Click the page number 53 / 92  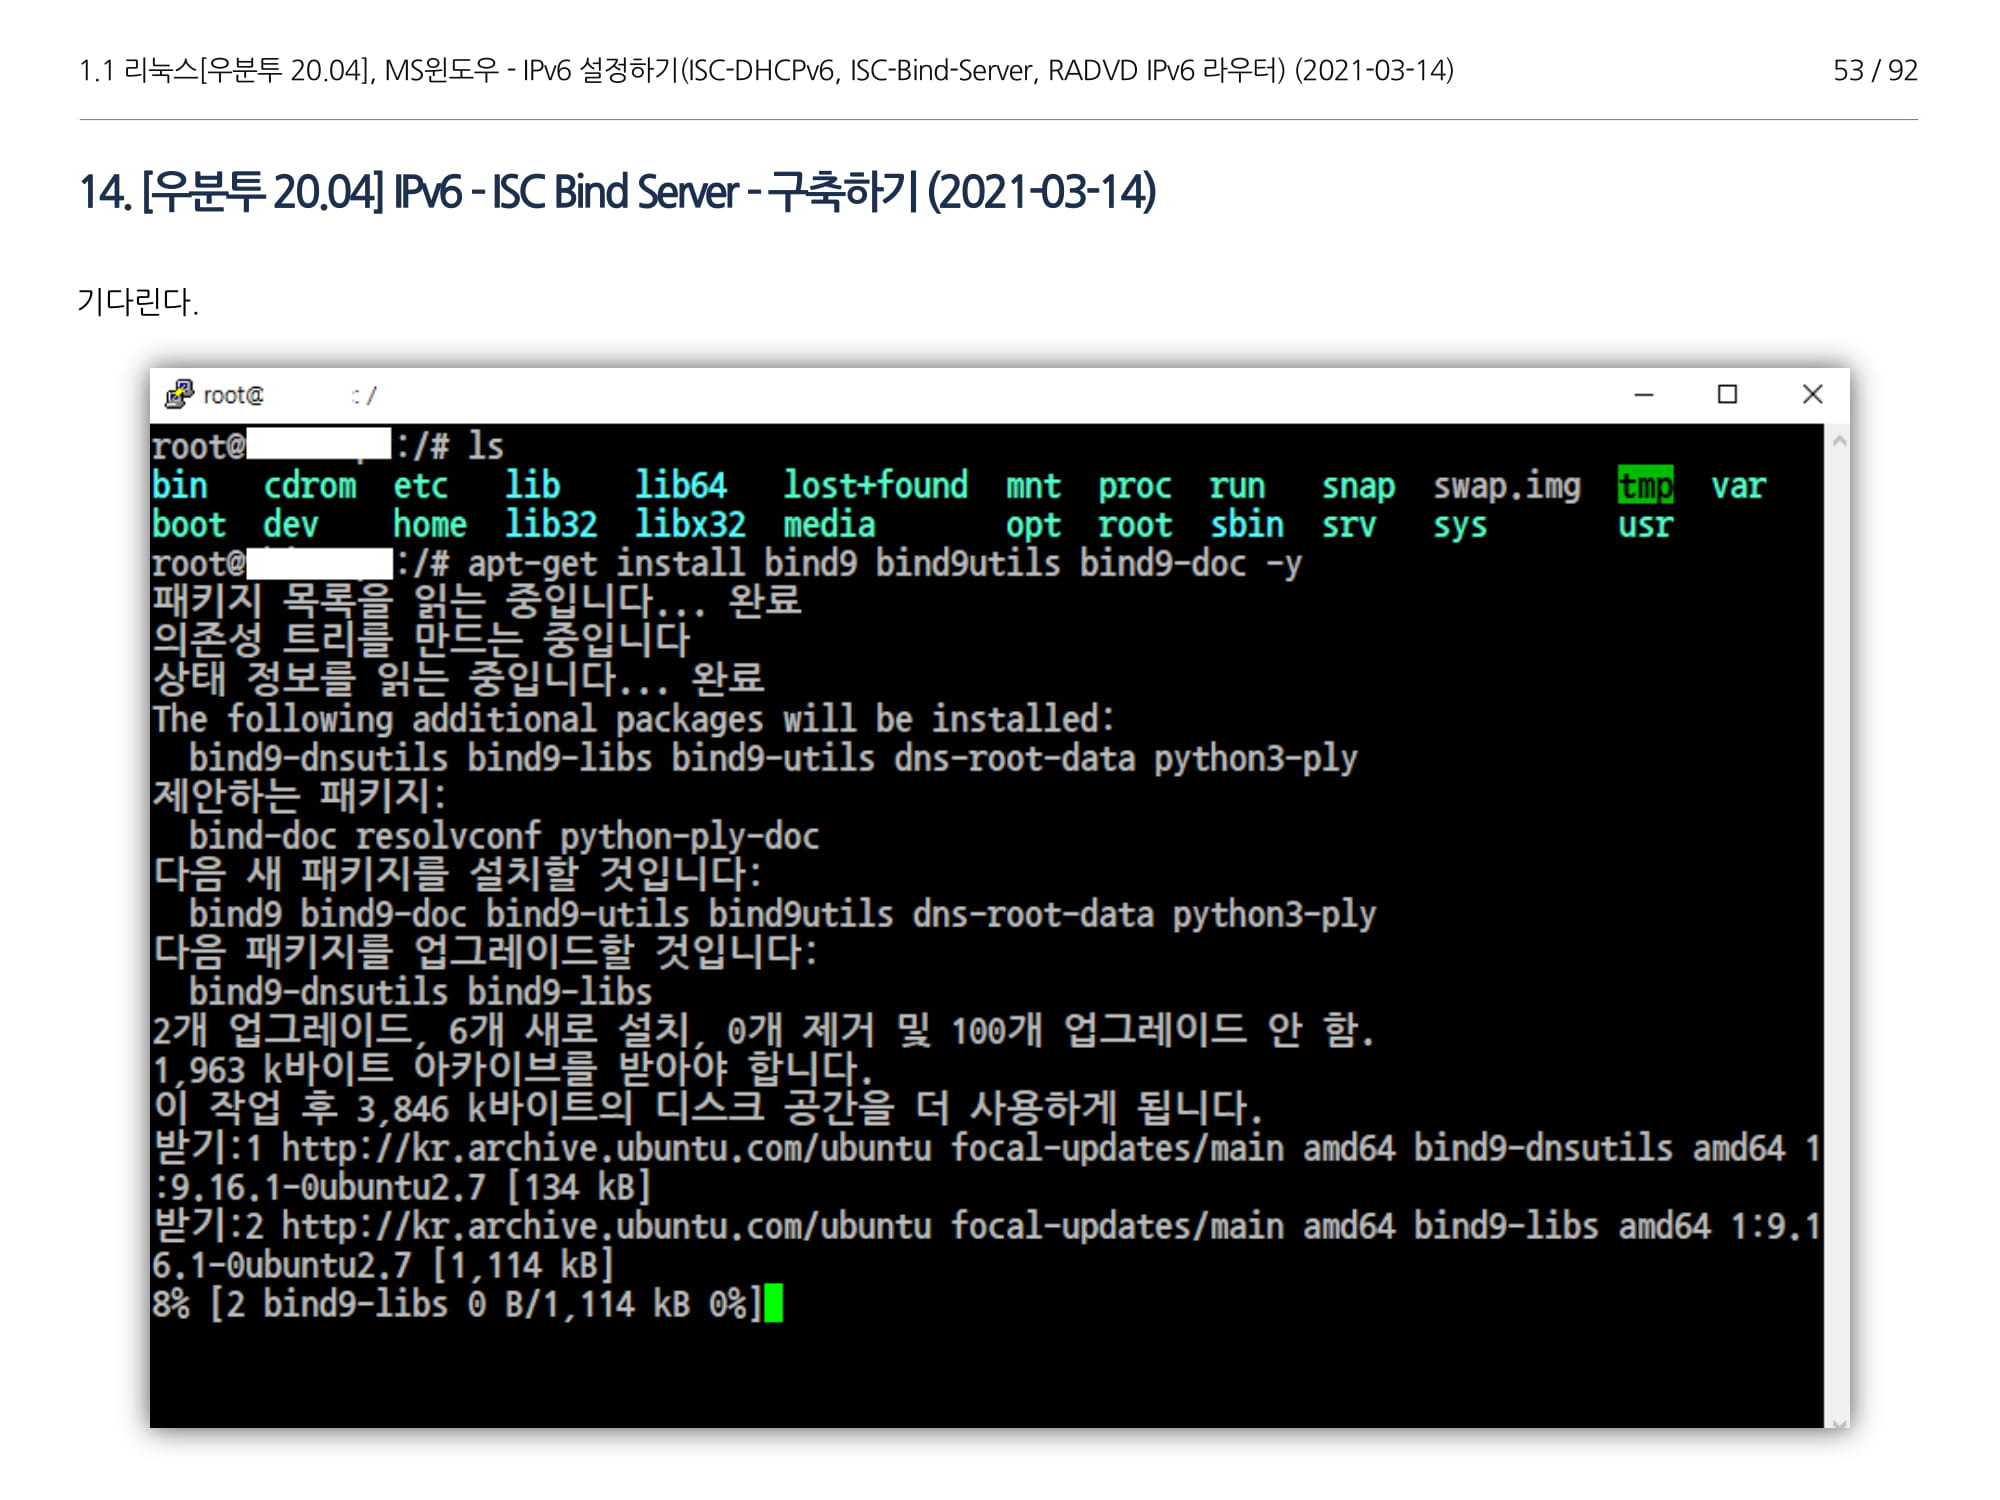[x=1874, y=70]
